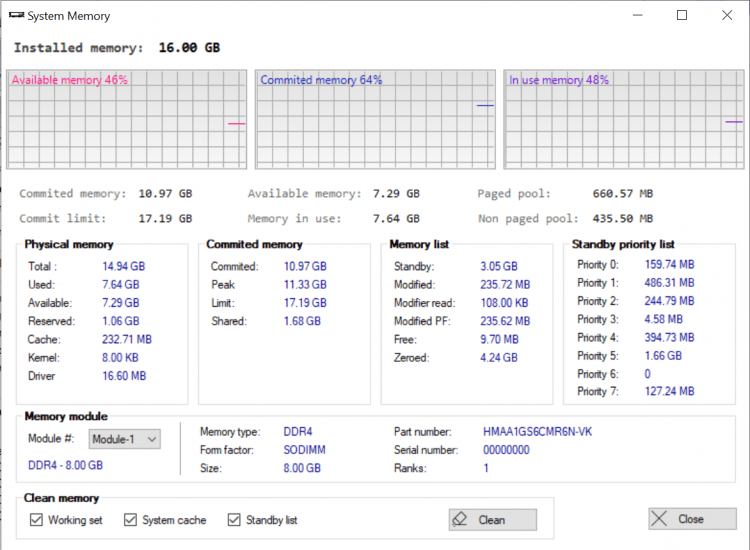
Task: Click the In use memory 48% graph
Action: [x=624, y=119]
